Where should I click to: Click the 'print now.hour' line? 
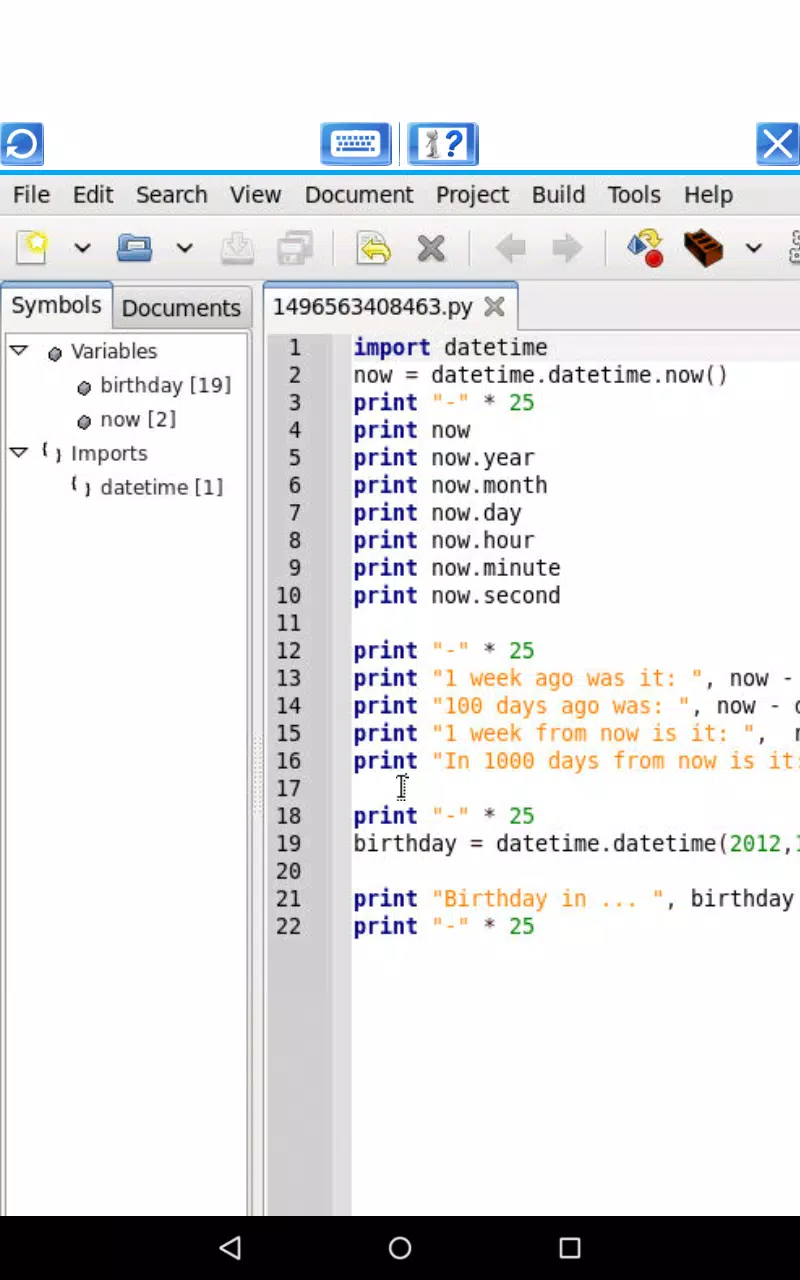(x=444, y=540)
